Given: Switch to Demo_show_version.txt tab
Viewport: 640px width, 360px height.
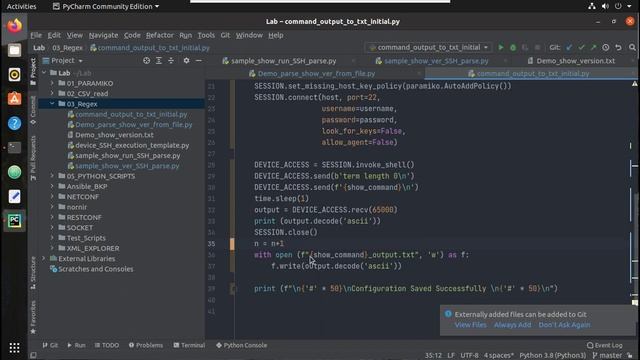Looking at the screenshot, I should [x=576, y=61].
